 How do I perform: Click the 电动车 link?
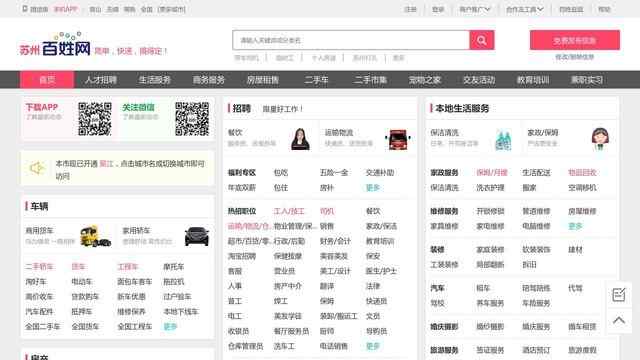point(82,282)
